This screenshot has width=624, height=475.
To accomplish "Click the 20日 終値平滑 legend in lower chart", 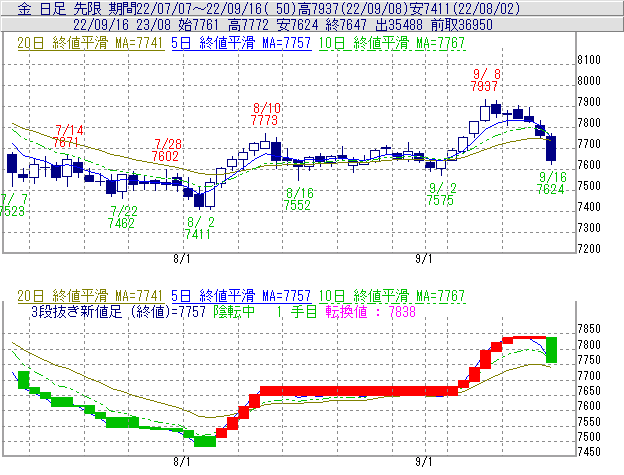I will 90,296.
